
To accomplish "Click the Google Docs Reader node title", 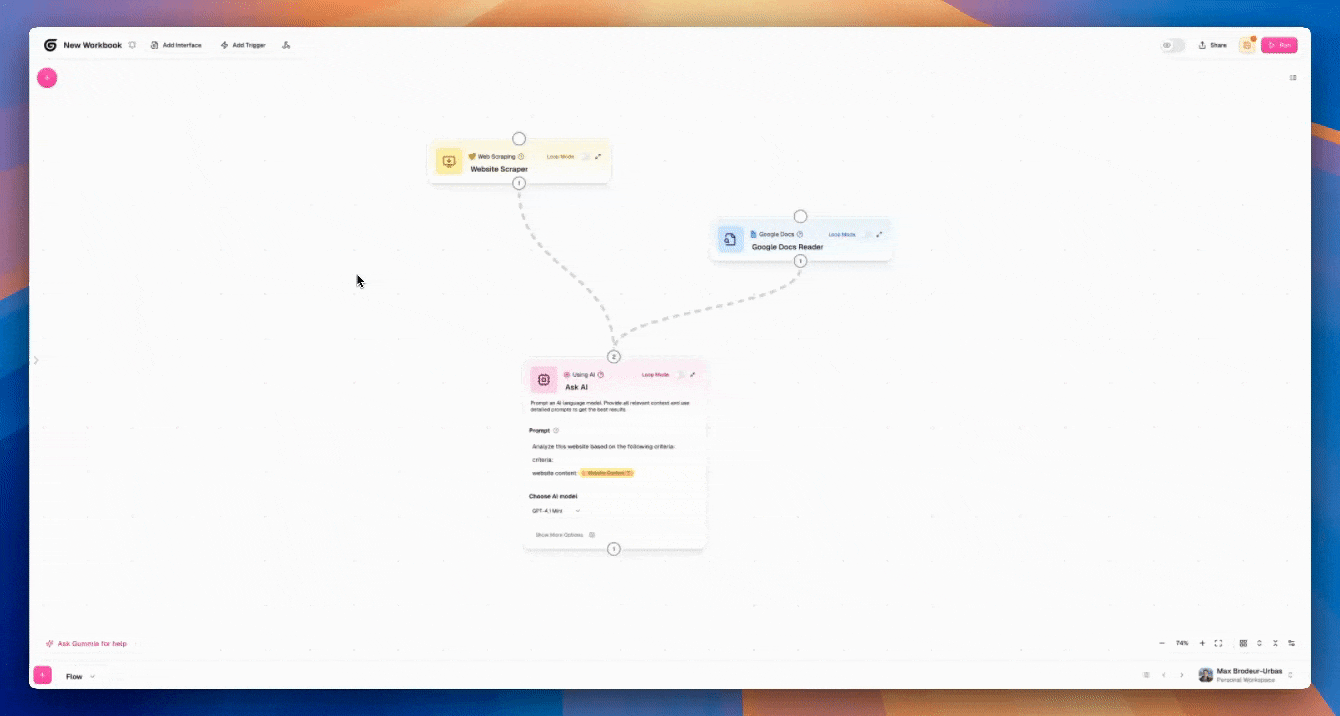I will 787,247.
